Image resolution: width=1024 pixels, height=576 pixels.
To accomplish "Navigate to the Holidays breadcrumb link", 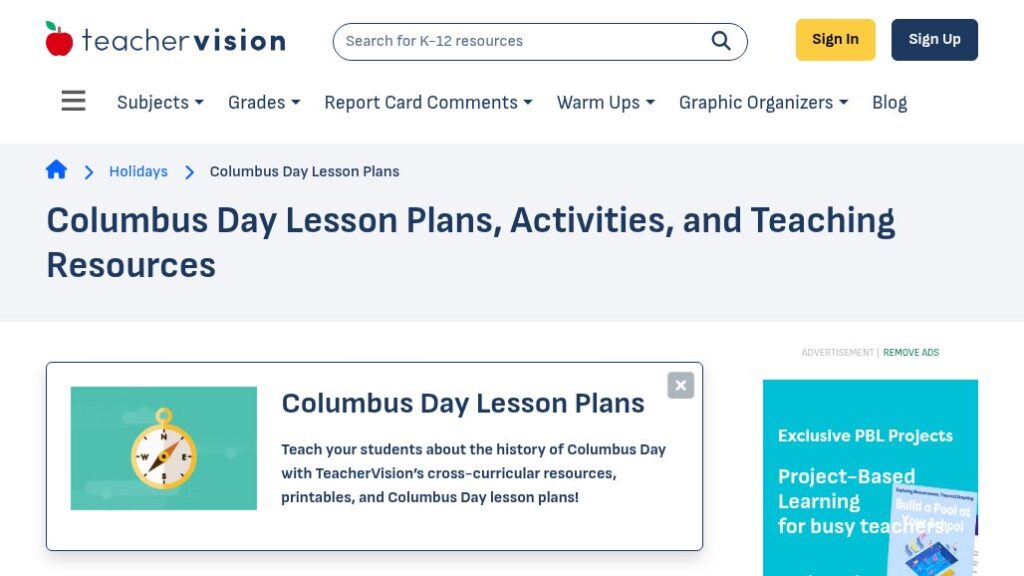I will coord(137,172).
